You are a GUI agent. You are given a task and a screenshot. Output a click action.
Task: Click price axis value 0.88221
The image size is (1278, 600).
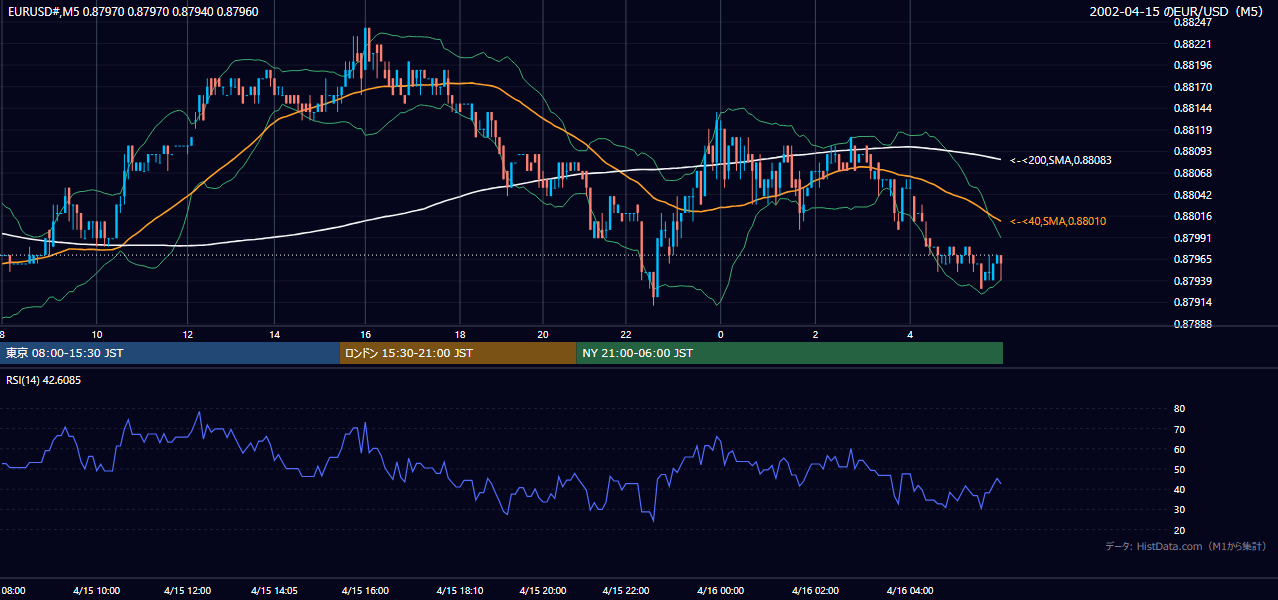pyautogui.click(x=1192, y=44)
